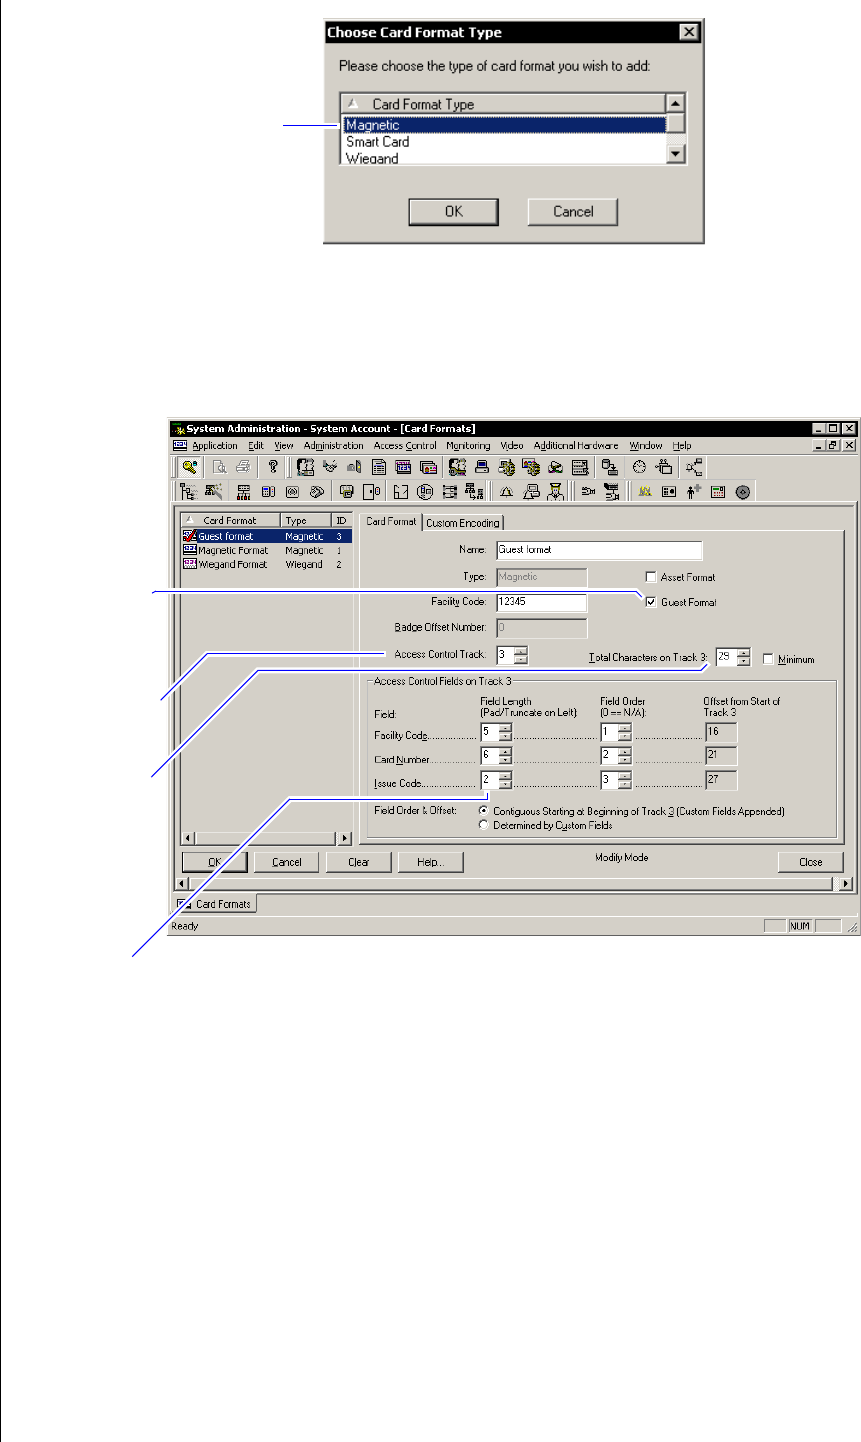The height and width of the screenshot is (1442, 861).
Task: Adjust Total Characters on Track 3 spinner
Action: (743, 657)
